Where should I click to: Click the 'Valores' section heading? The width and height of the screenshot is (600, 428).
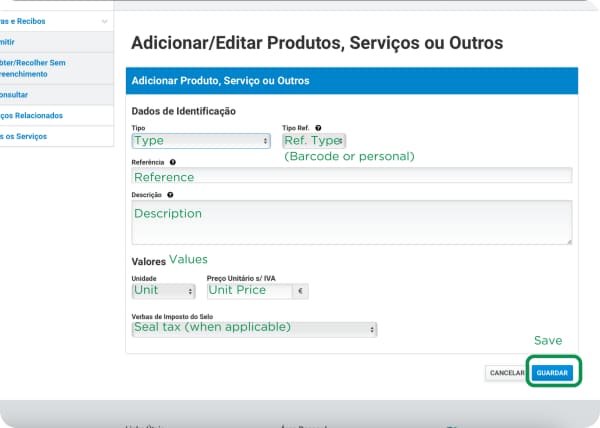tap(148, 262)
